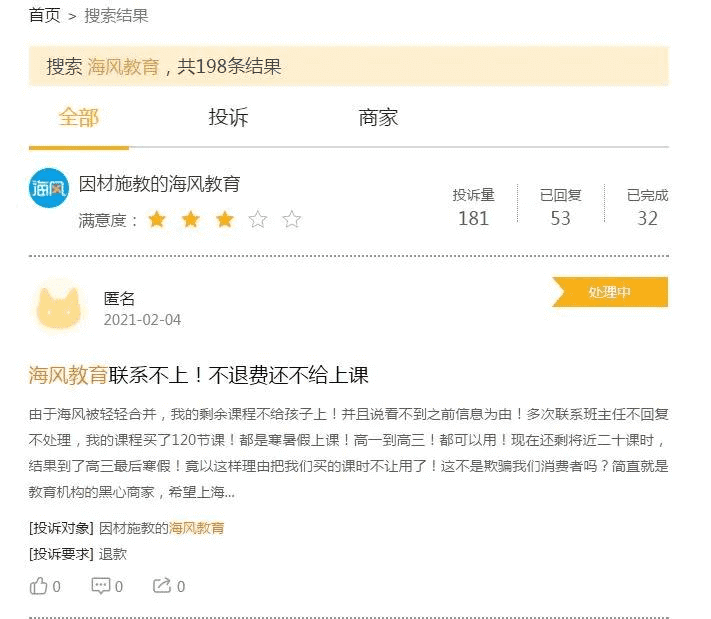Select the 全部 tab
The width and height of the screenshot is (711, 619).
tap(78, 117)
